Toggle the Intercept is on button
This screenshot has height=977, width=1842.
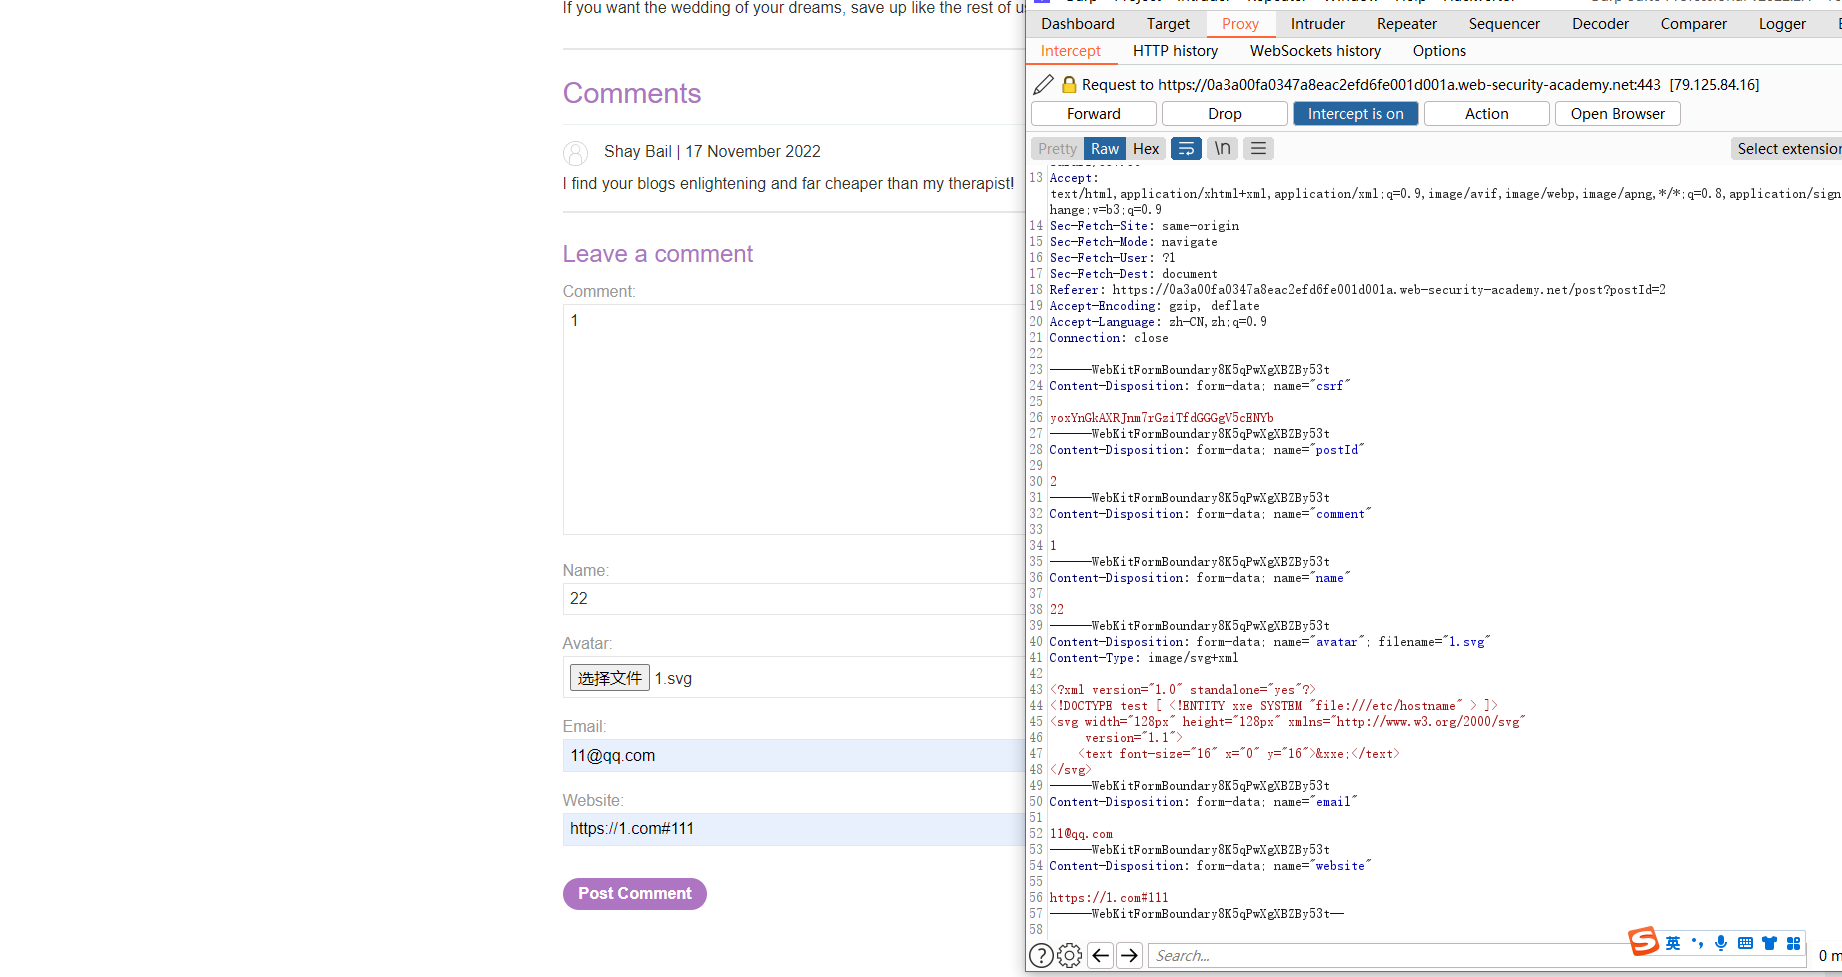(1355, 114)
